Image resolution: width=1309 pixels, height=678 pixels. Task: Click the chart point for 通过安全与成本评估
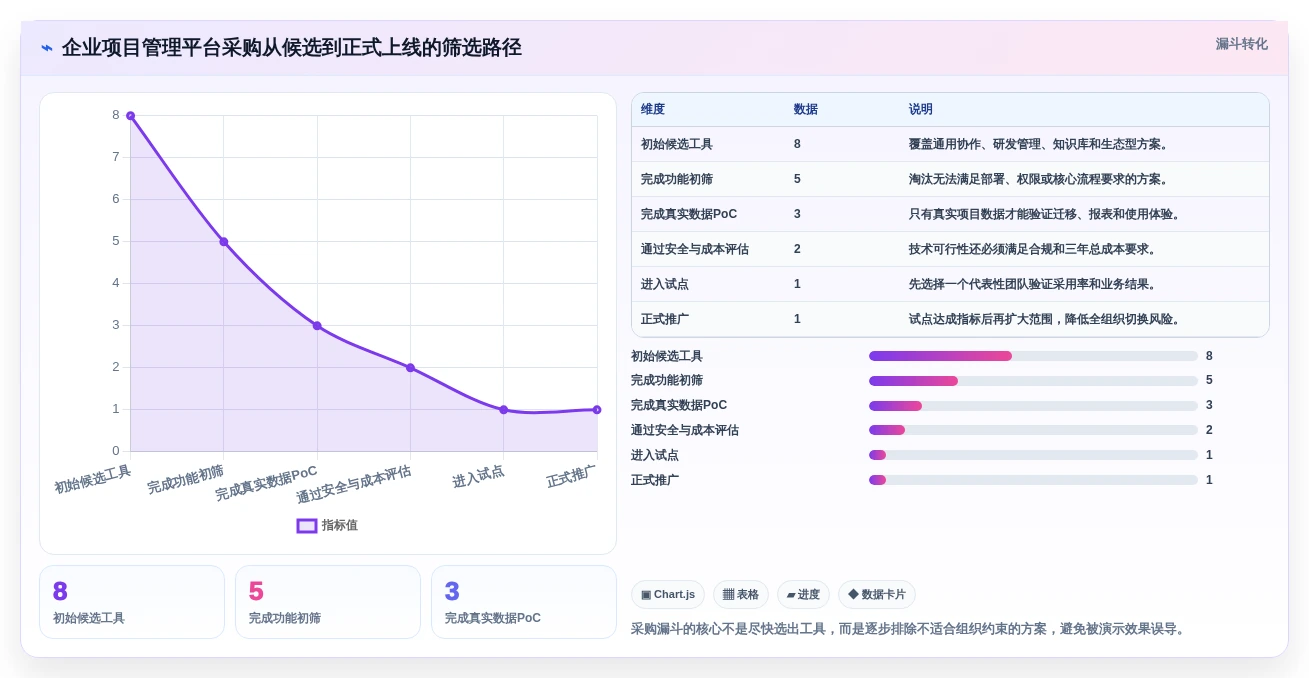pos(410,368)
